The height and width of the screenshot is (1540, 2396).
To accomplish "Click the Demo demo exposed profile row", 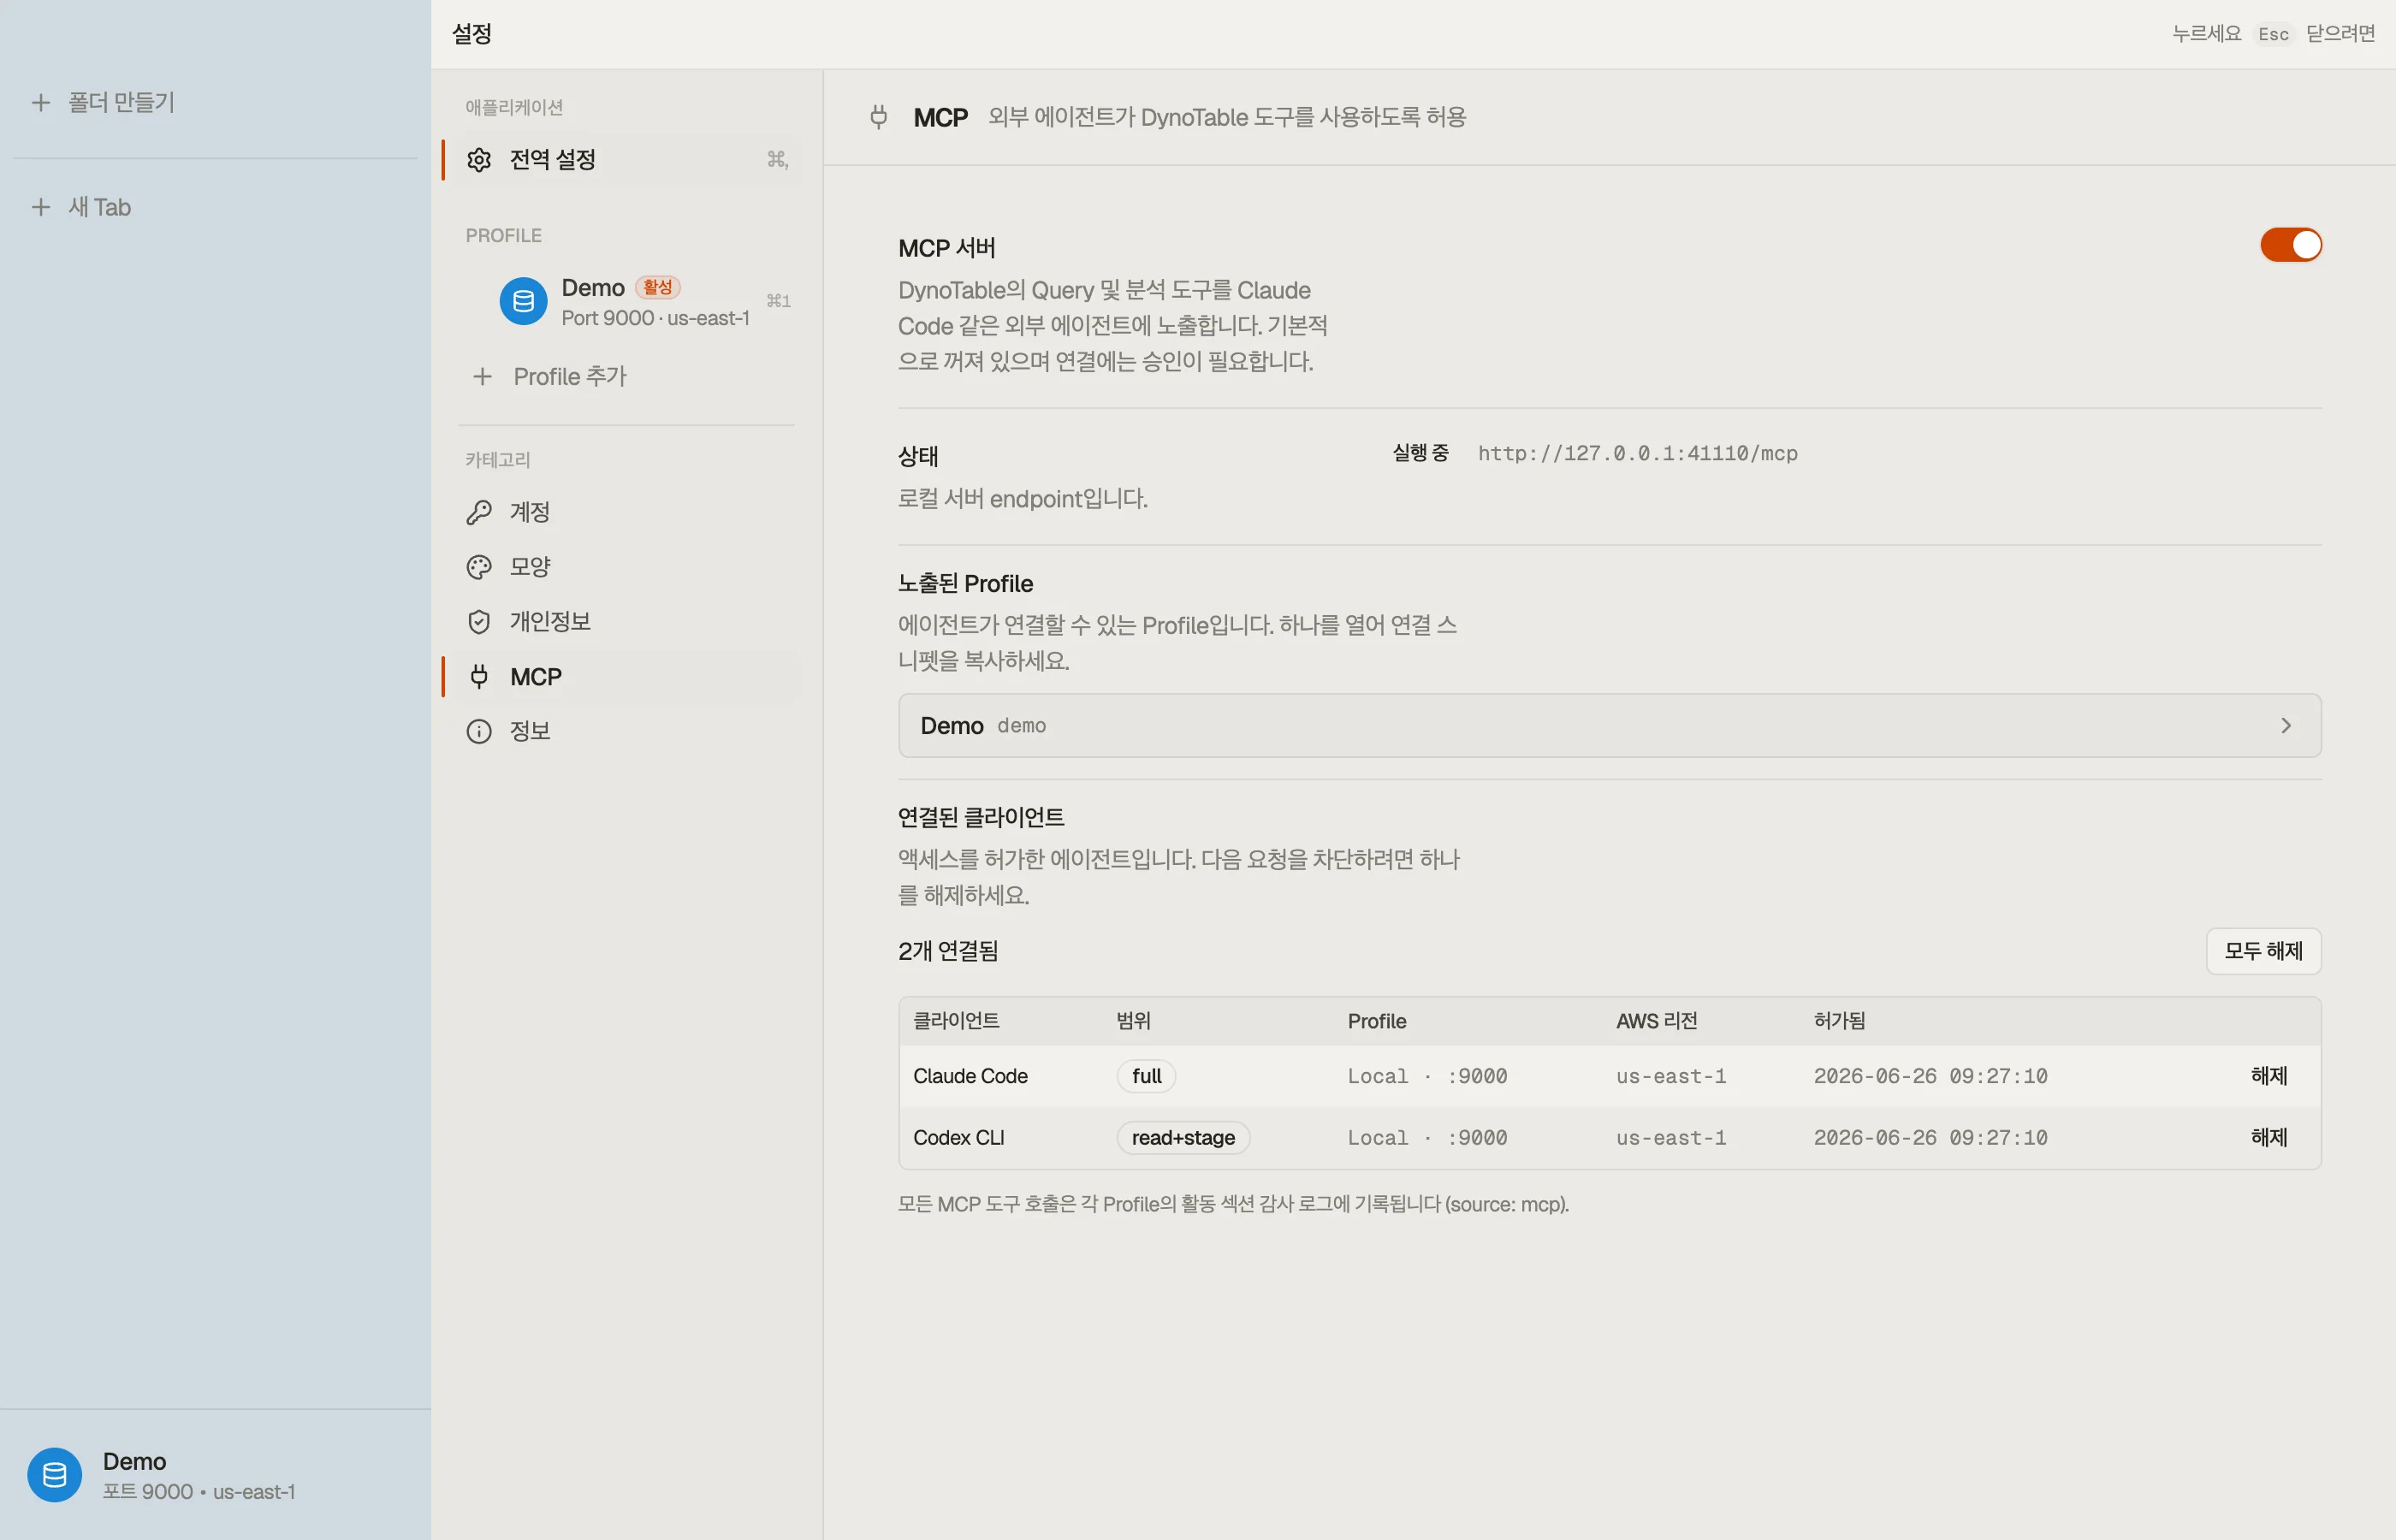I will 1609,726.
